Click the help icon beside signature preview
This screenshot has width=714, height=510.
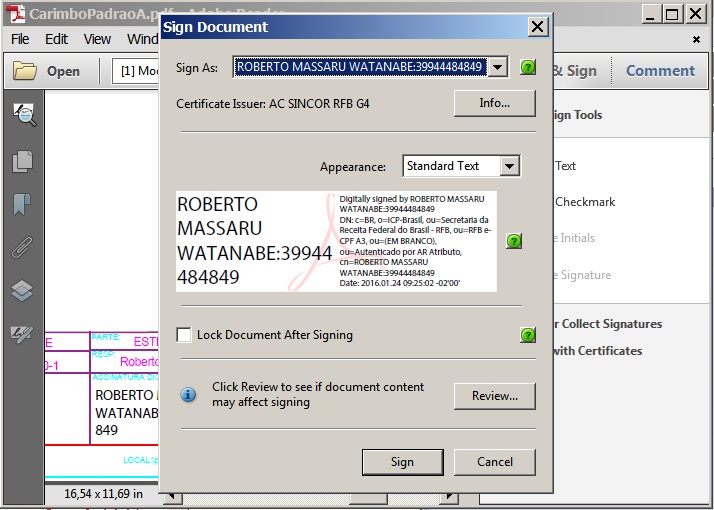click(514, 241)
